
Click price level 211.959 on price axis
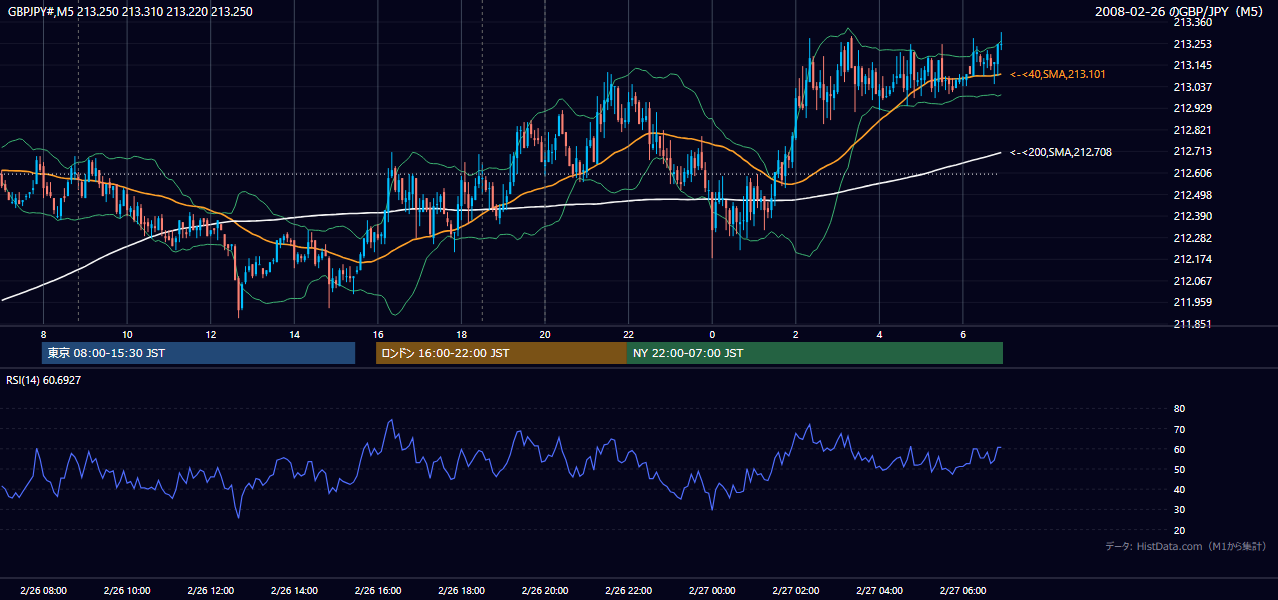1192,302
